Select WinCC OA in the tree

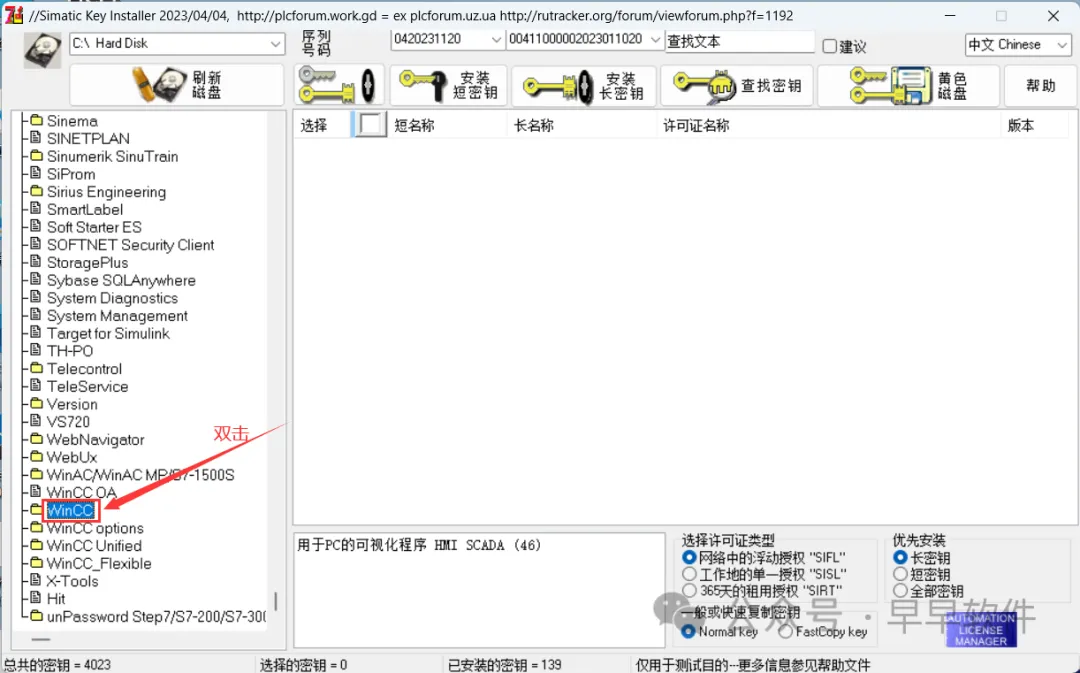[81, 493]
